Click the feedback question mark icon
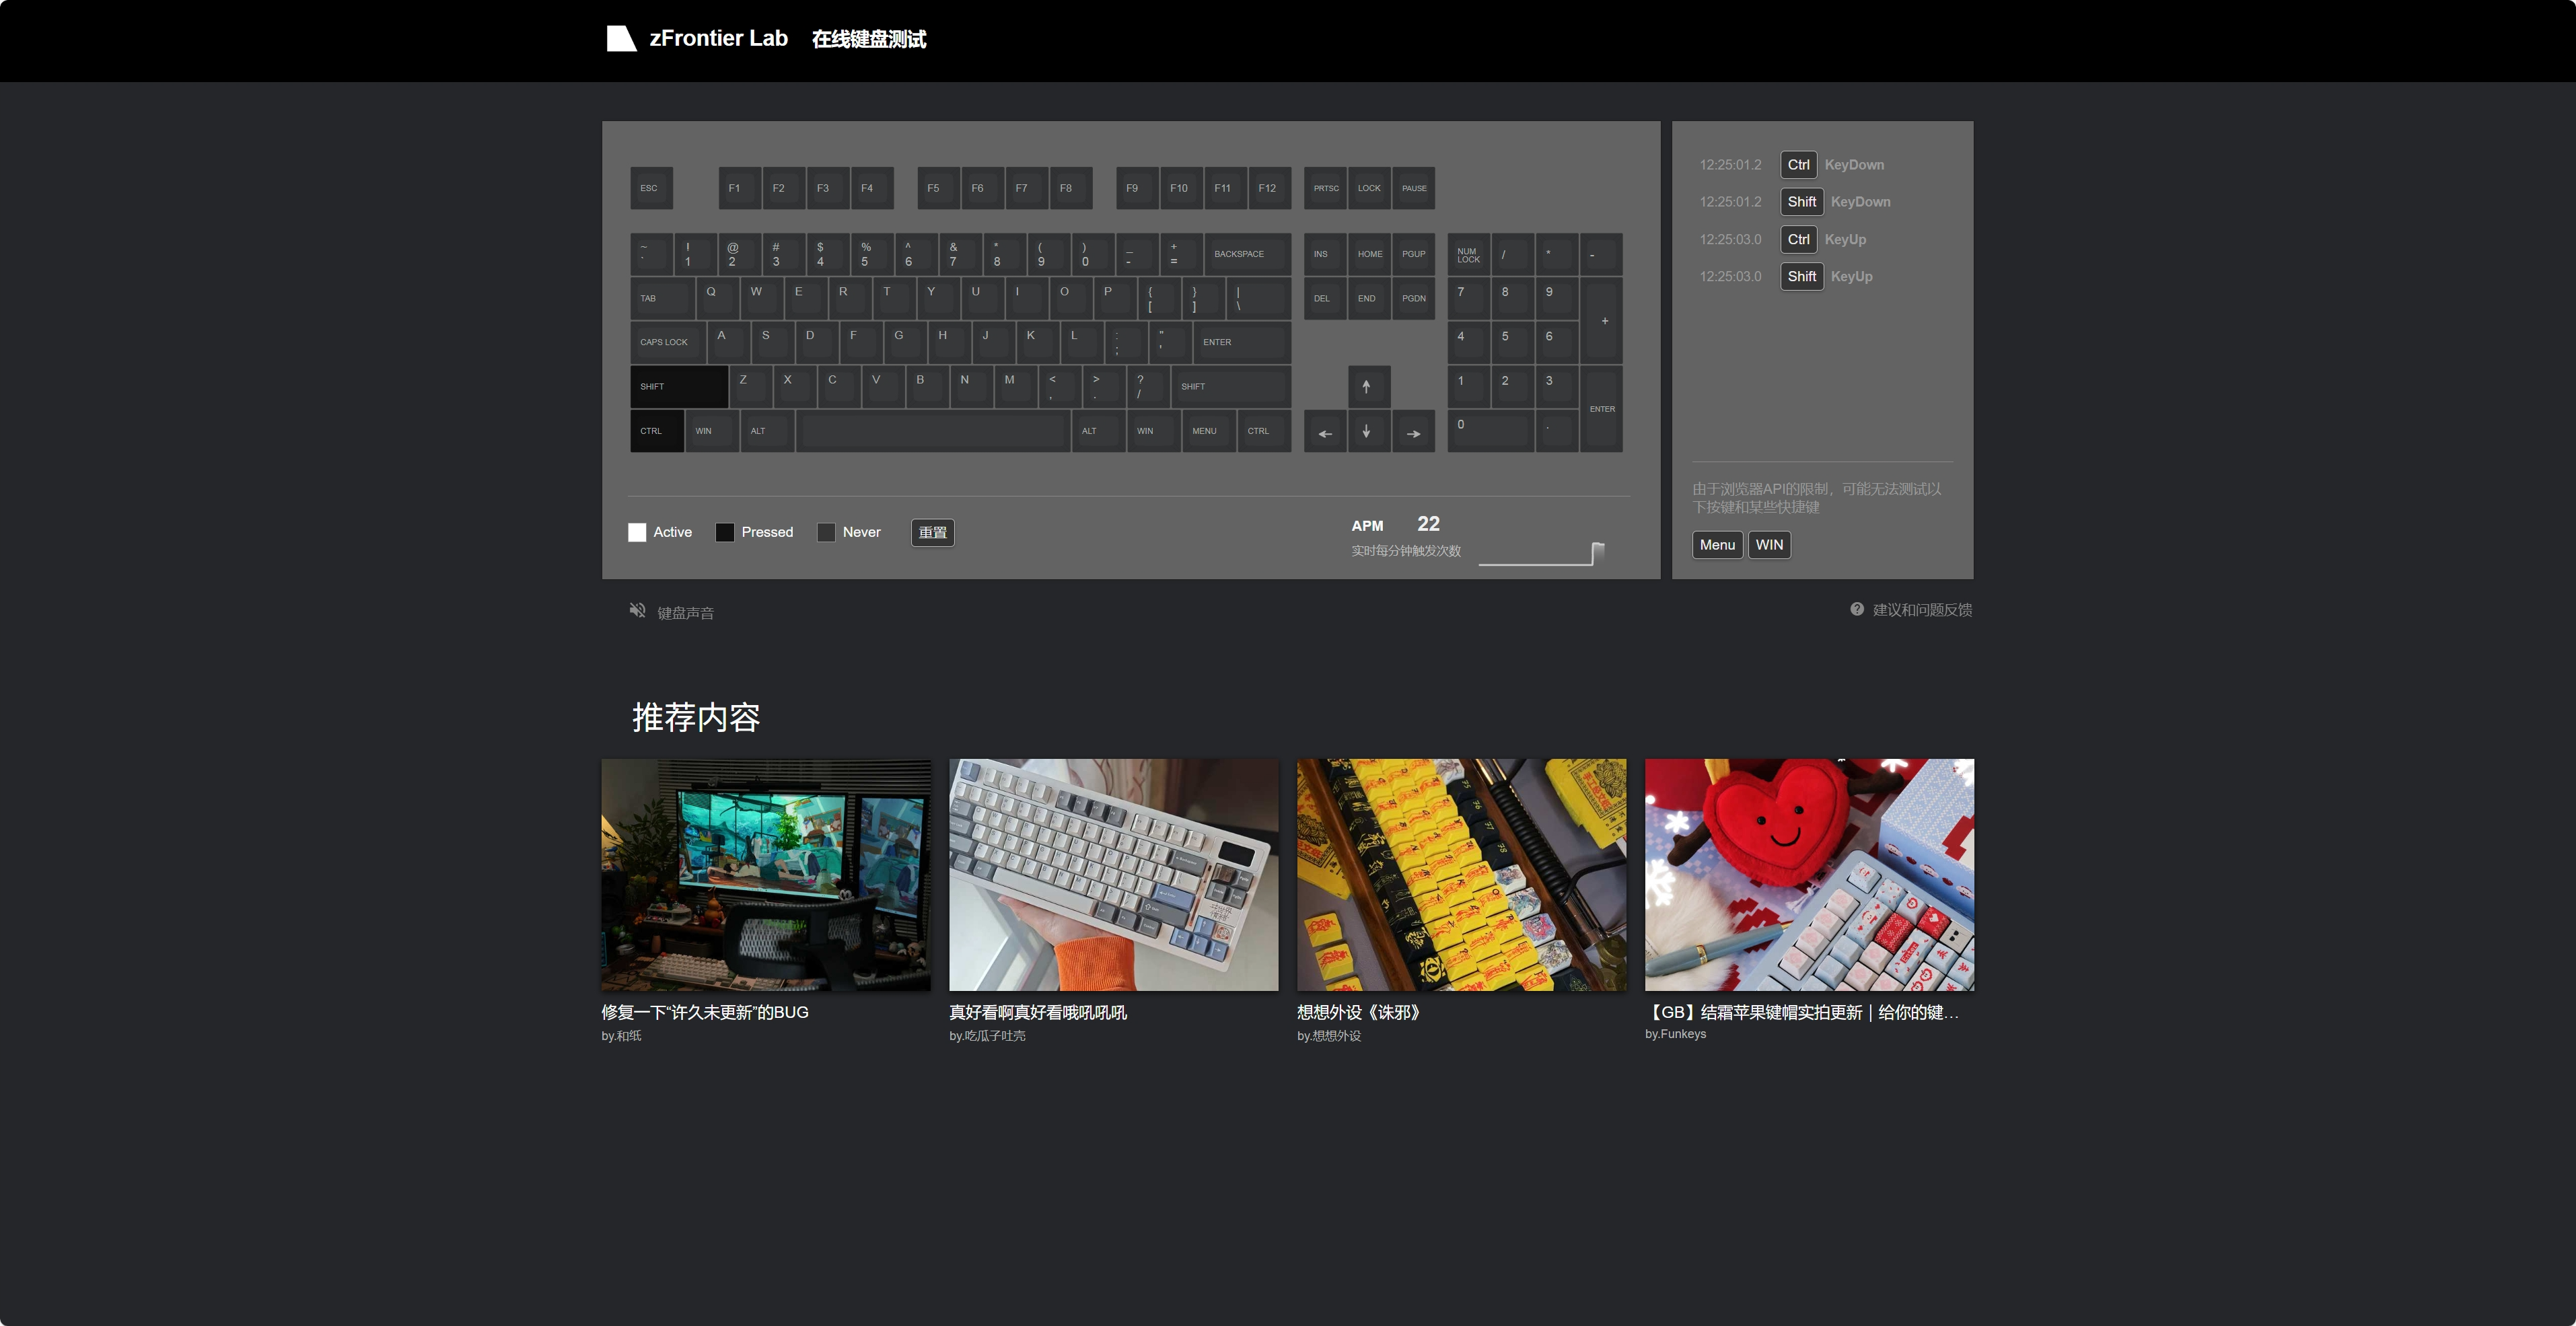The height and width of the screenshot is (1326, 2576). (1856, 609)
